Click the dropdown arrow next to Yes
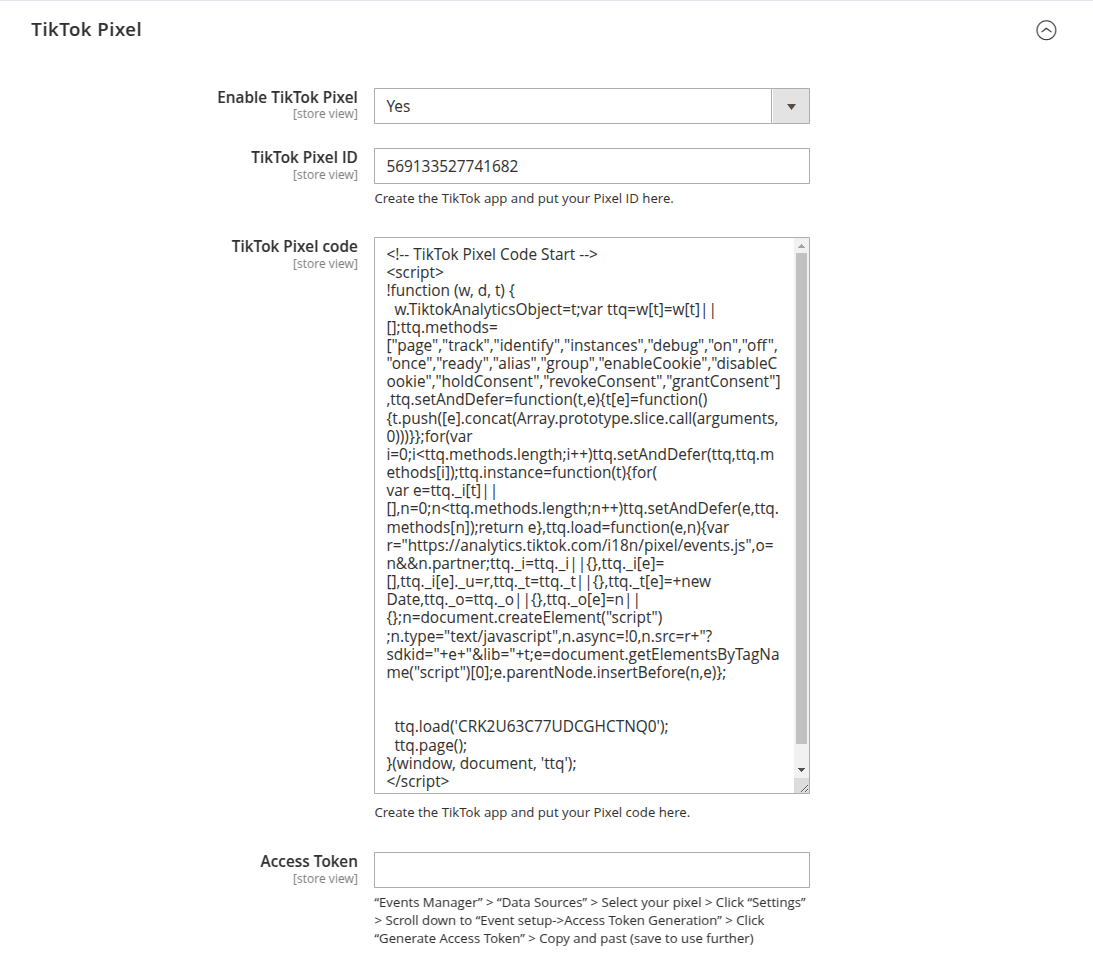Screen dimensions: 1093x967 pyautogui.click(x=791, y=106)
